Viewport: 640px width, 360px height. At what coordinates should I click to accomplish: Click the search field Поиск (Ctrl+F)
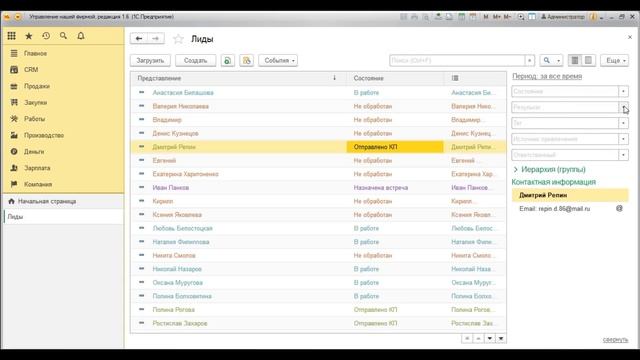(457, 60)
